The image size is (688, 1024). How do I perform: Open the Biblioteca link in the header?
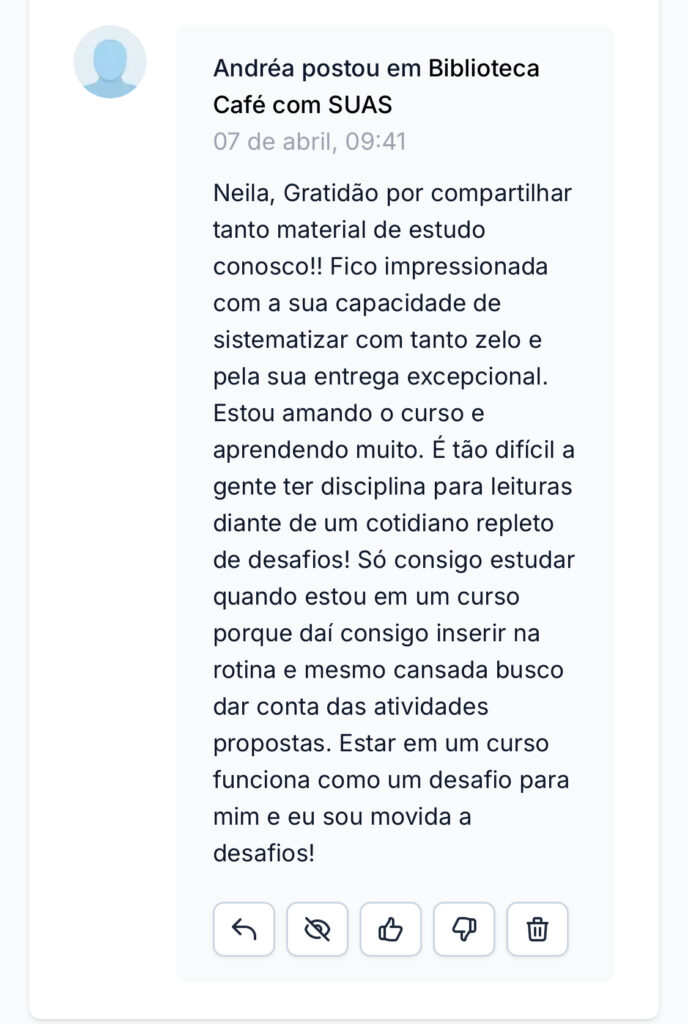(x=484, y=68)
